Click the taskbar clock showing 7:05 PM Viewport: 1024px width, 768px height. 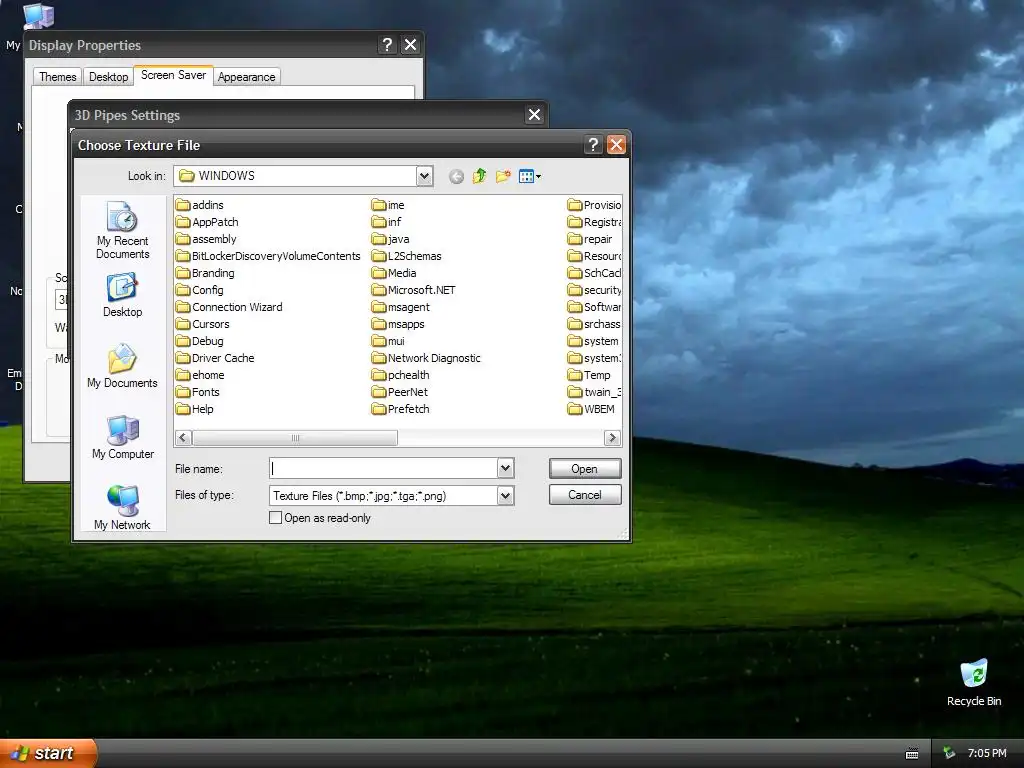pyautogui.click(x=987, y=753)
